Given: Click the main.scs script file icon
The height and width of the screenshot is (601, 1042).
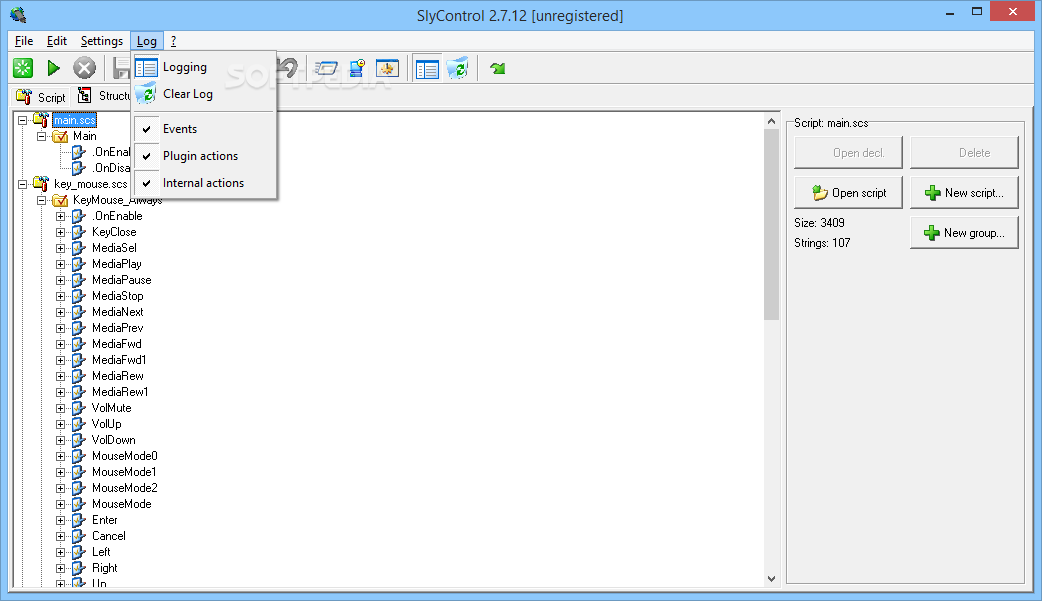Looking at the screenshot, I should (41, 120).
